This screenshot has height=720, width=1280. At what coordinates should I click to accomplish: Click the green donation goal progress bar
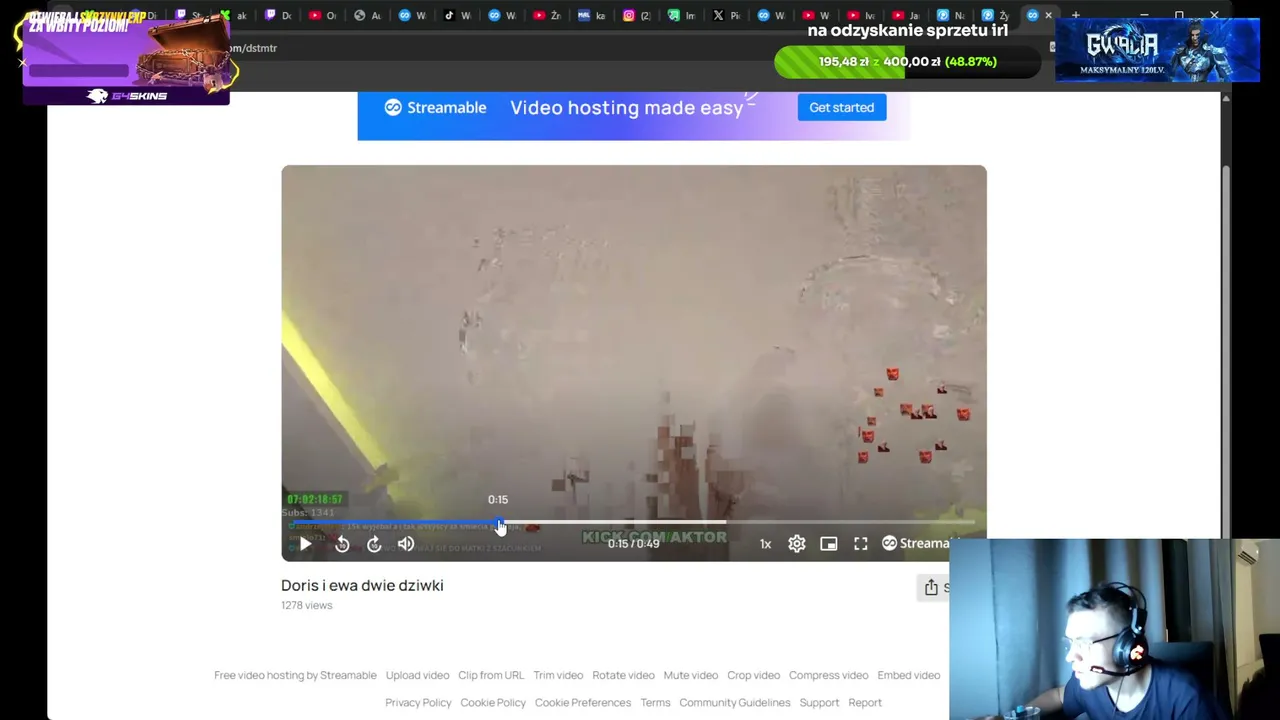pyautogui.click(x=908, y=62)
